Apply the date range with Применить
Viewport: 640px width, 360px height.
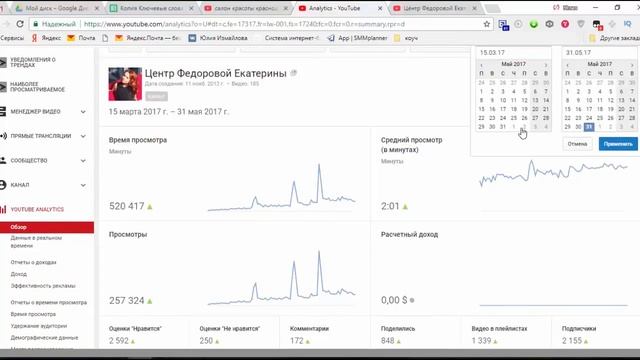[618, 144]
